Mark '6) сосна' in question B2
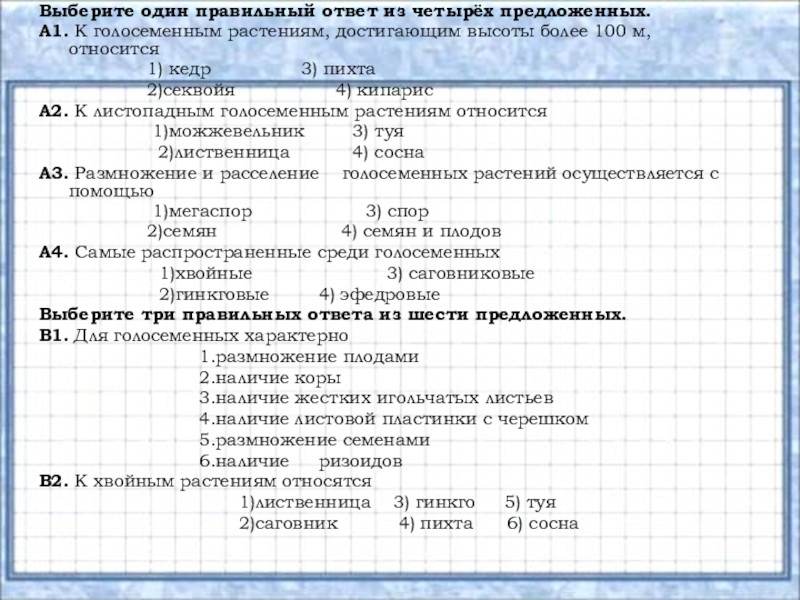 coord(543,523)
